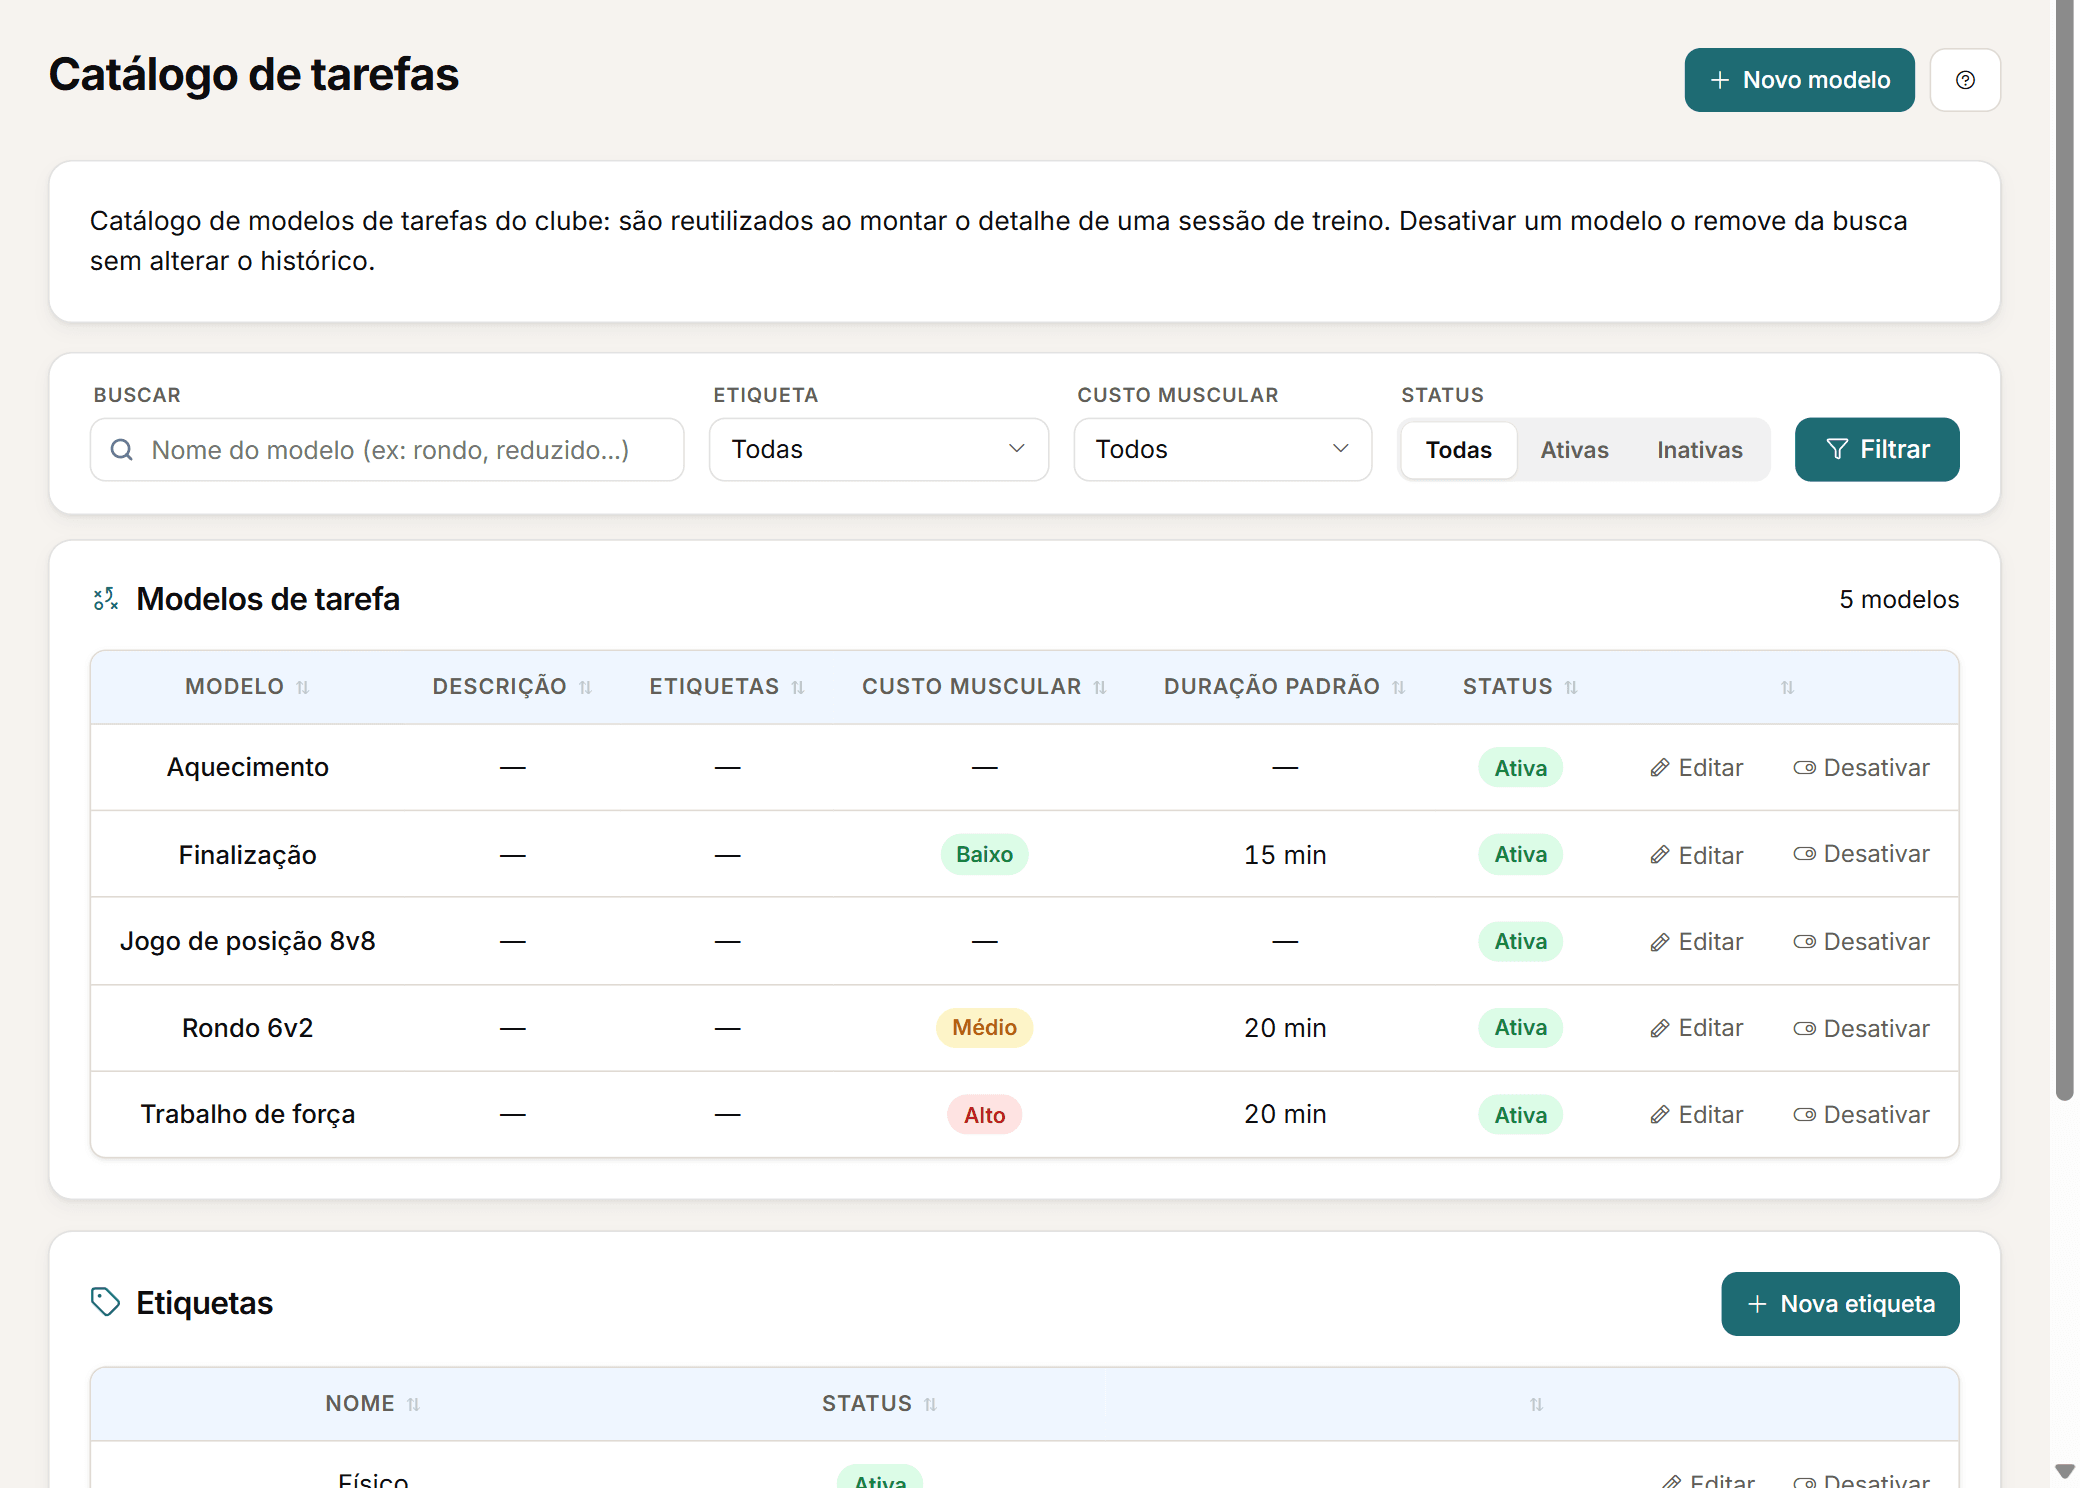2080x1488 pixels.
Task: Open the Etiqueta dropdown set to Todas
Action: click(878, 450)
